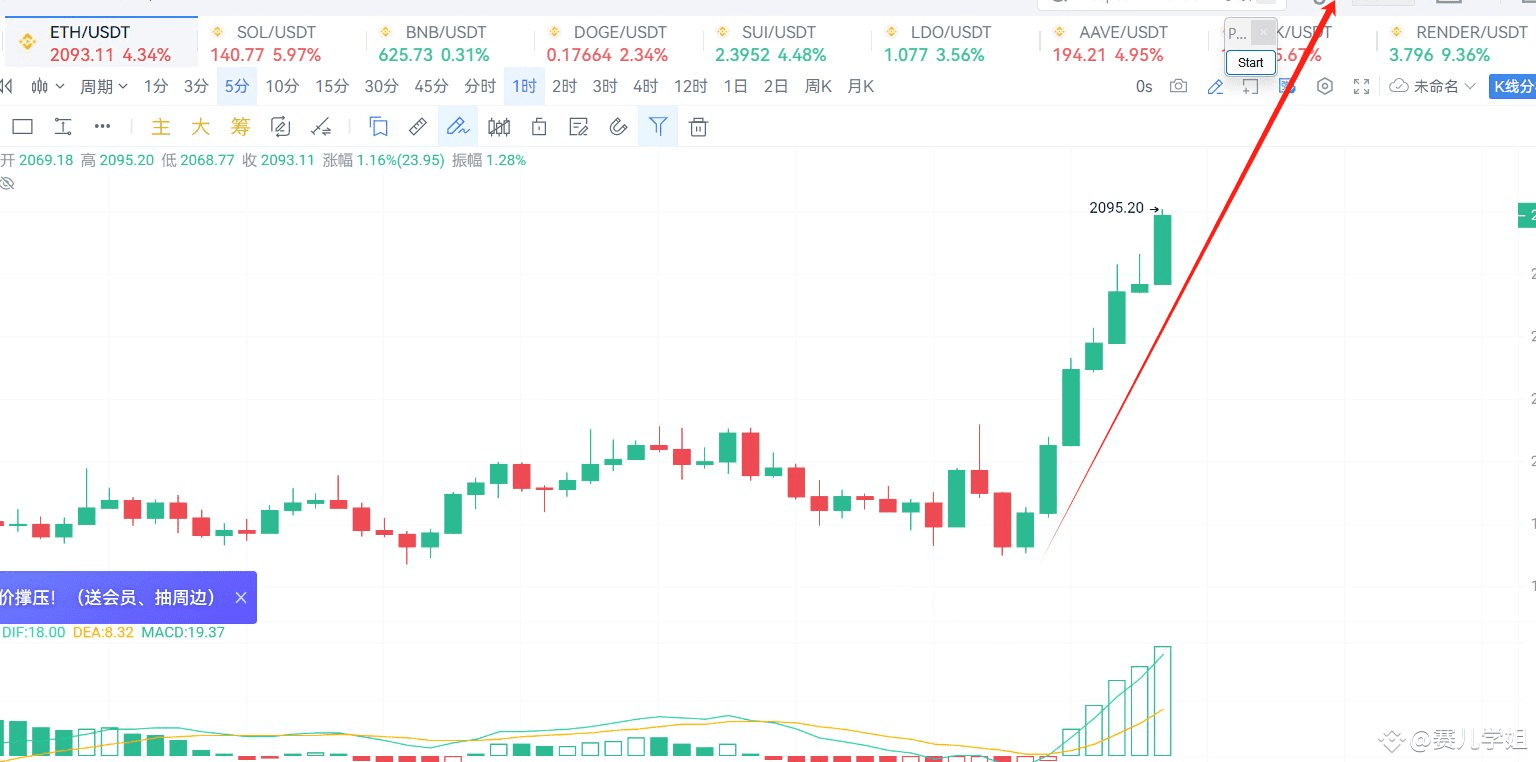The image size is (1536, 762).
Task: Click the Start button in popup
Action: pyautogui.click(x=1251, y=62)
